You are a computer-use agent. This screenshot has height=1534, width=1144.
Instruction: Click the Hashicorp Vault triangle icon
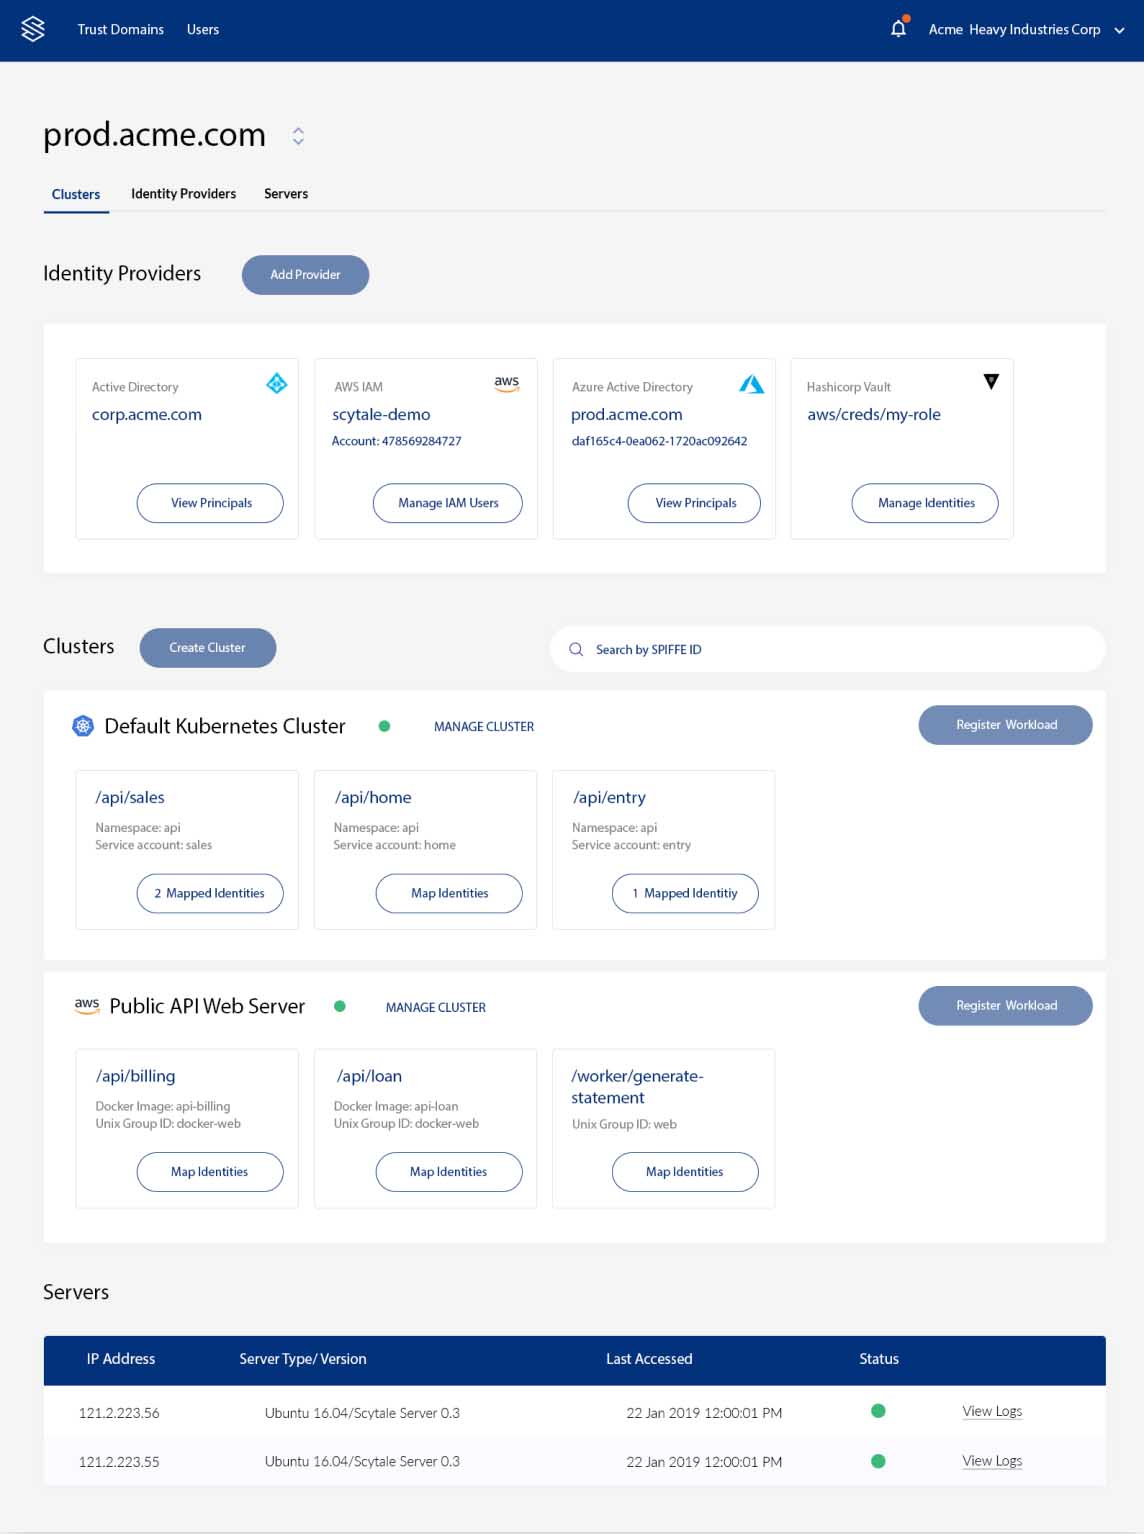[991, 381]
